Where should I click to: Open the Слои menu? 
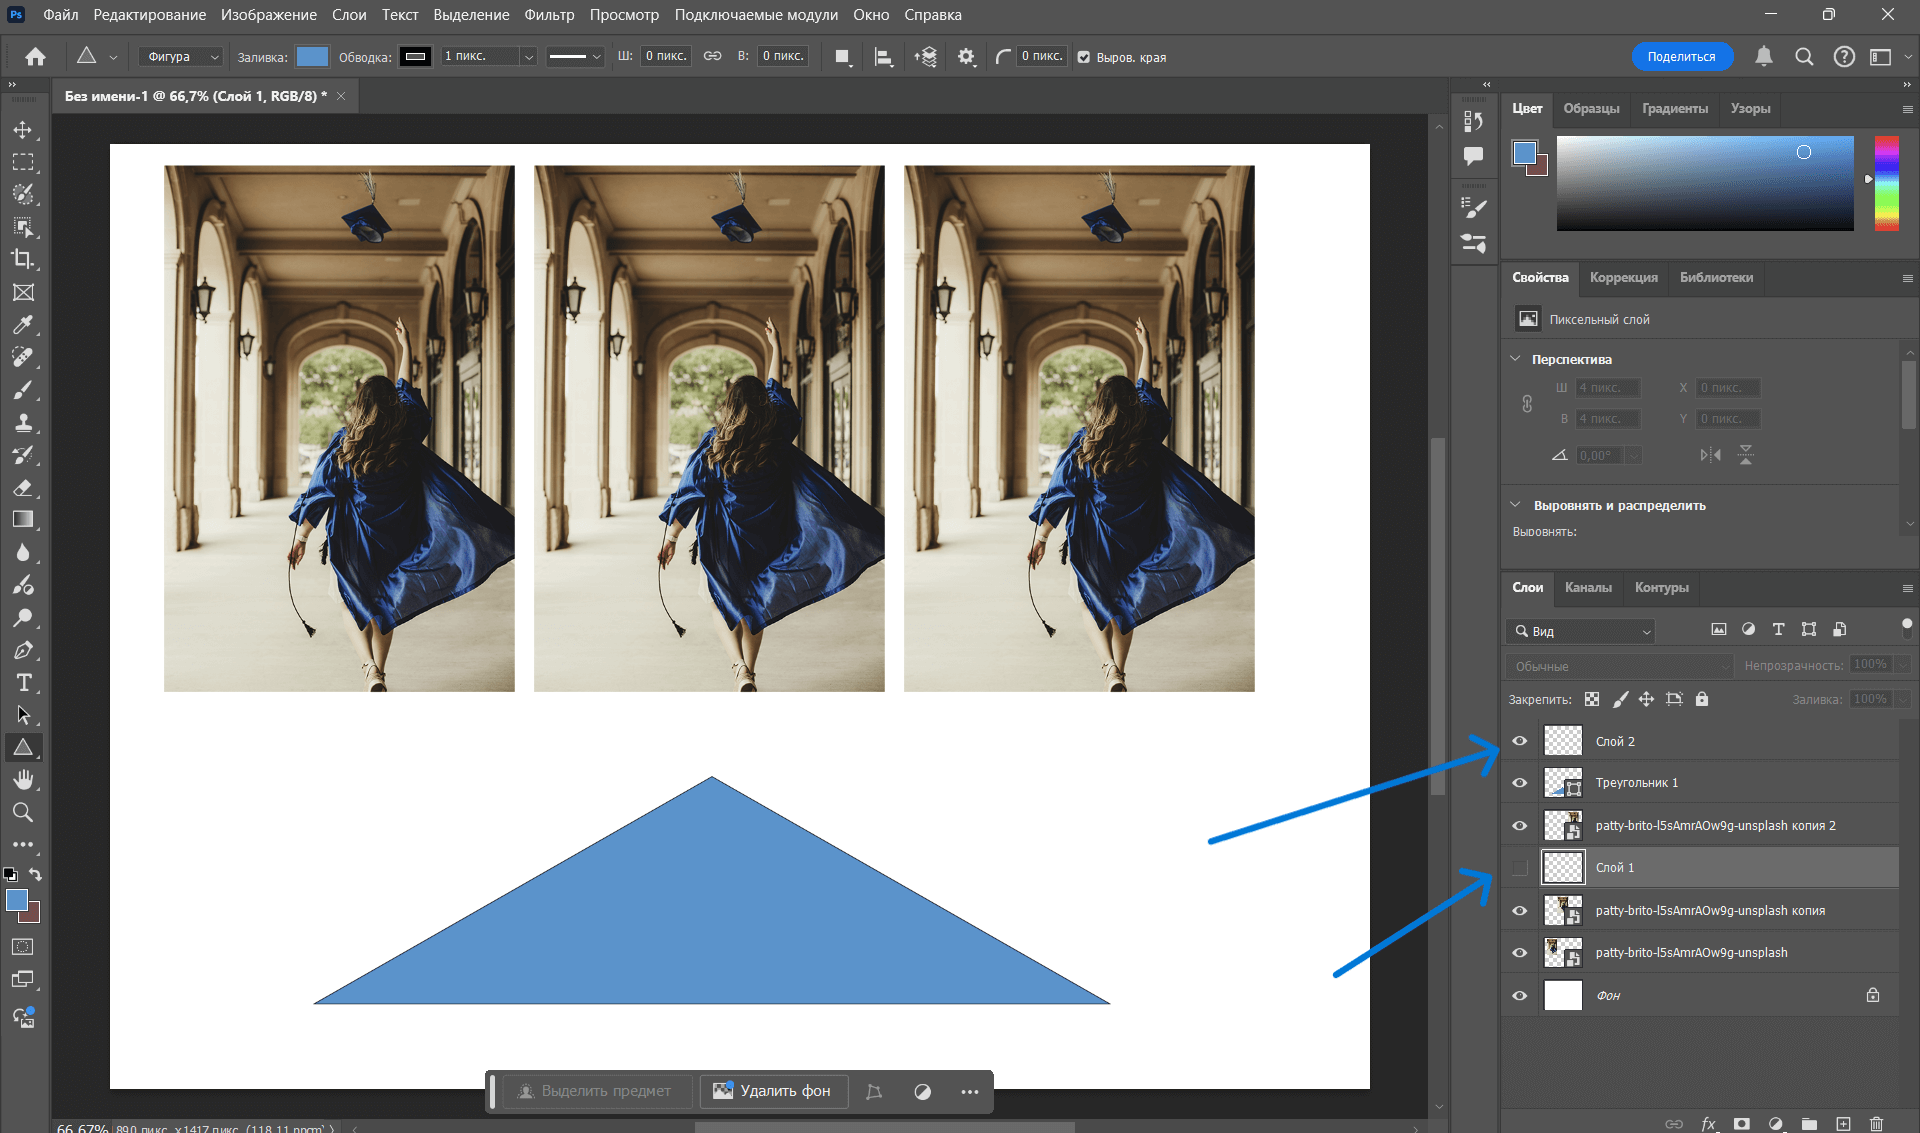[349, 15]
